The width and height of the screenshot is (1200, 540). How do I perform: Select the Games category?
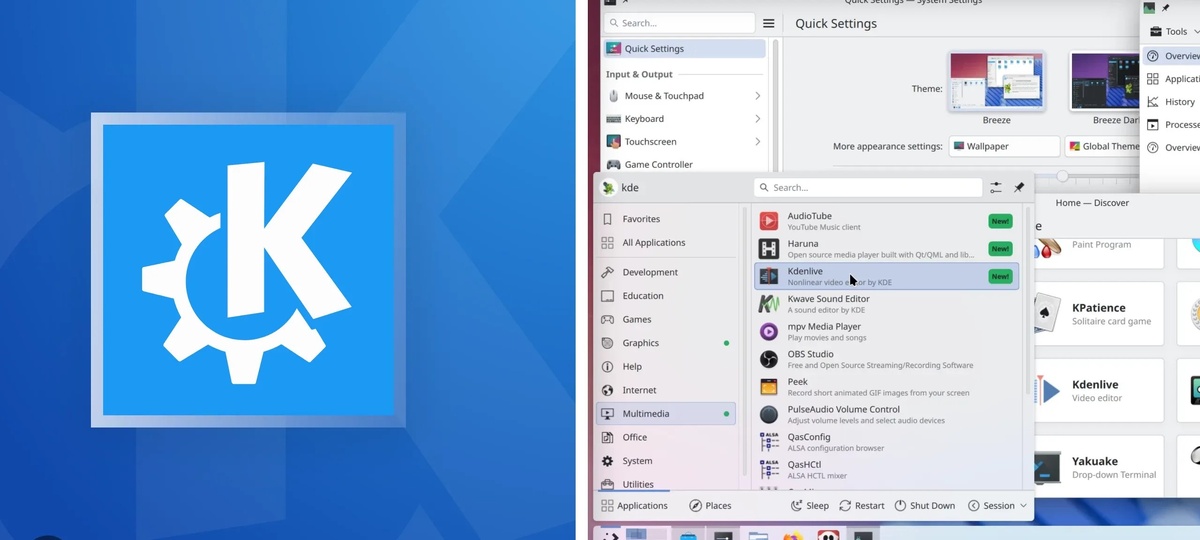coord(667,320)
